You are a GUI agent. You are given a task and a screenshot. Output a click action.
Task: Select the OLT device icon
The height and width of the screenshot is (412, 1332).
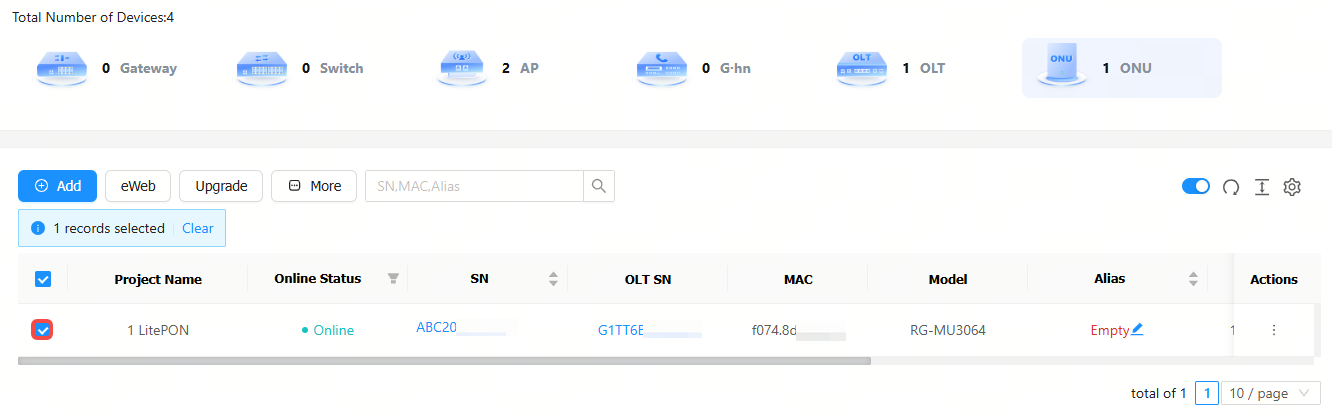pyautogui.click(x=861, y=69)
